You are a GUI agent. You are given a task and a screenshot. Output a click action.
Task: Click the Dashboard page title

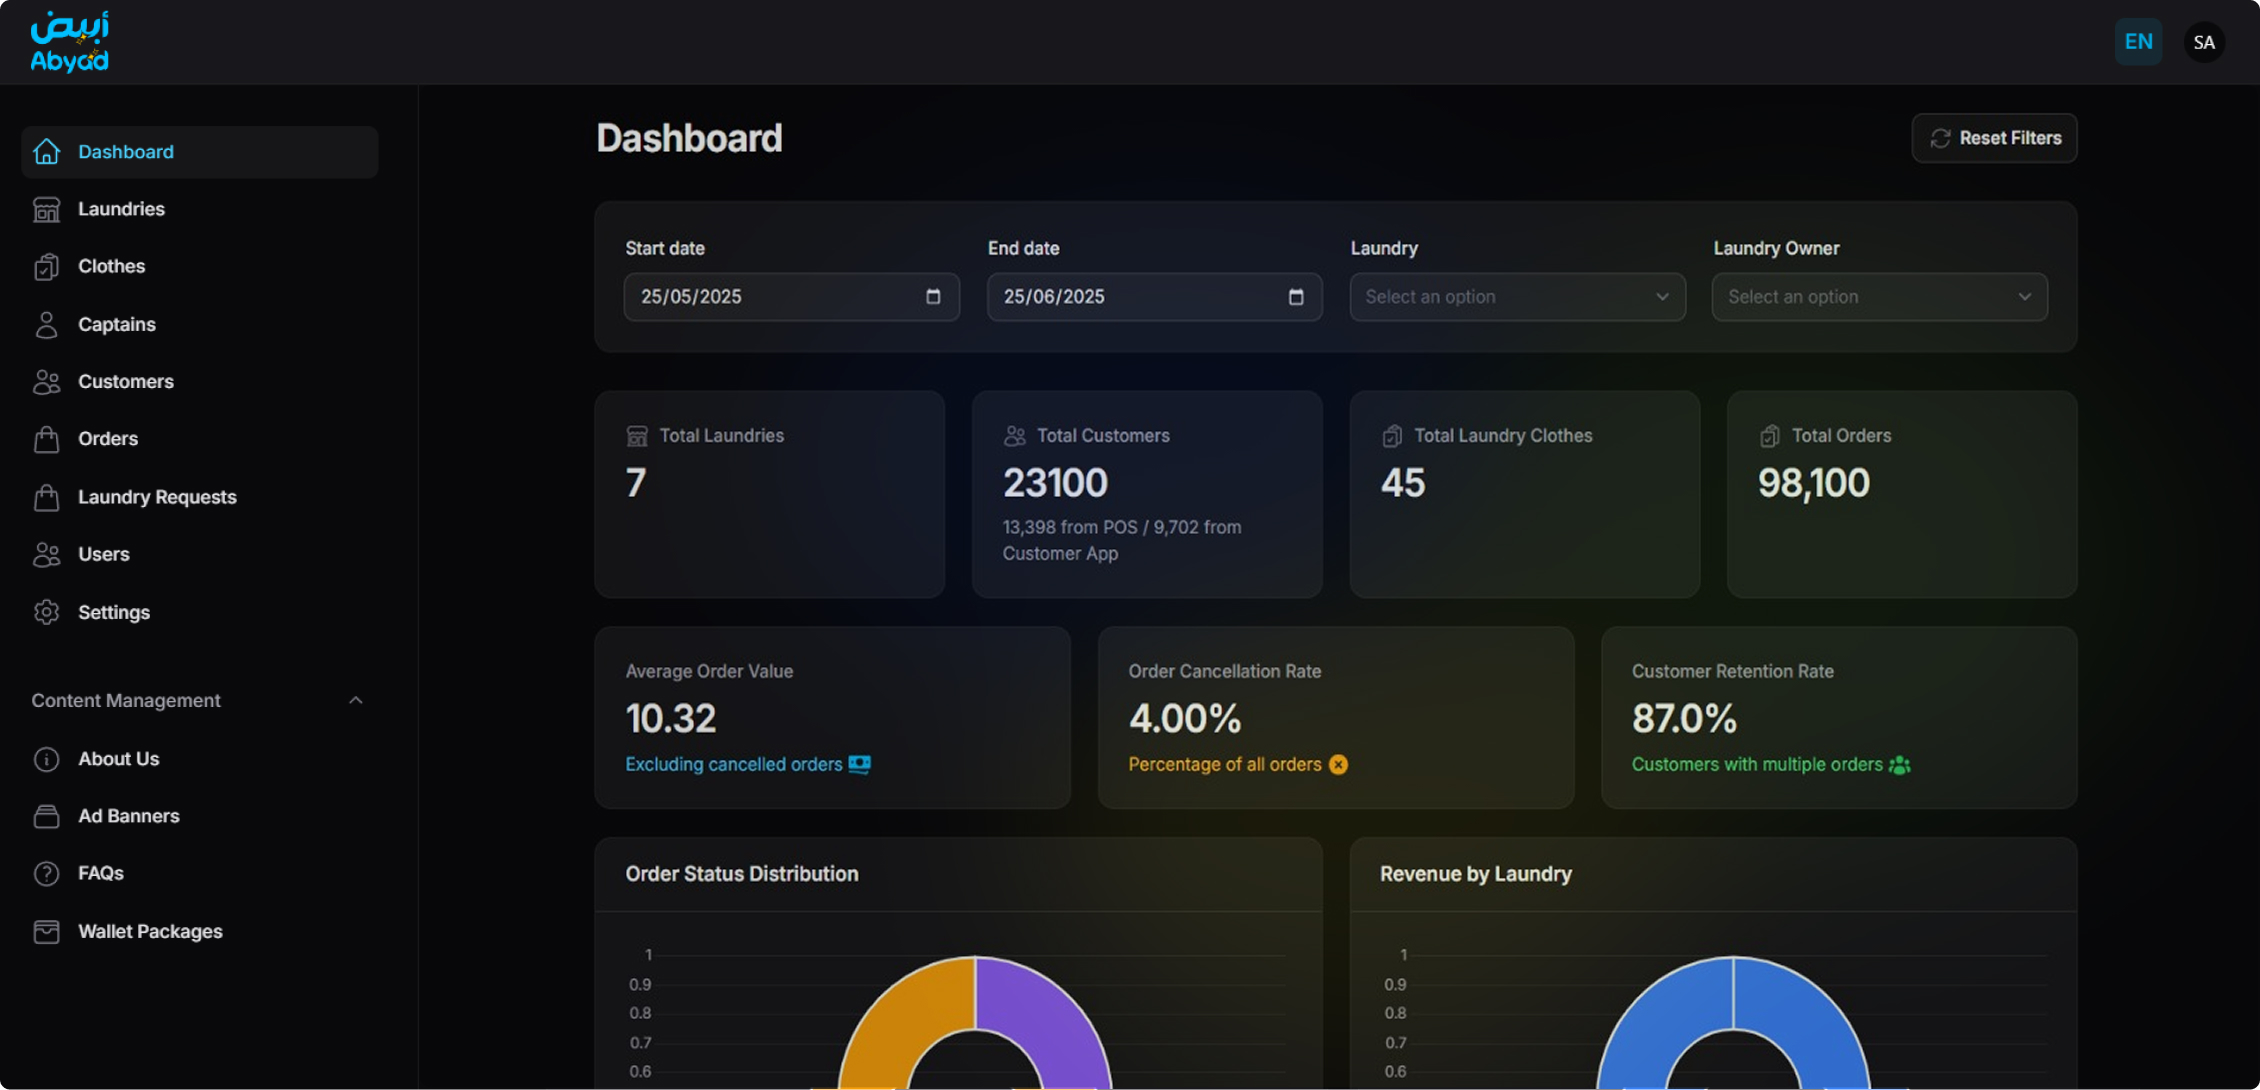(689, 138)
